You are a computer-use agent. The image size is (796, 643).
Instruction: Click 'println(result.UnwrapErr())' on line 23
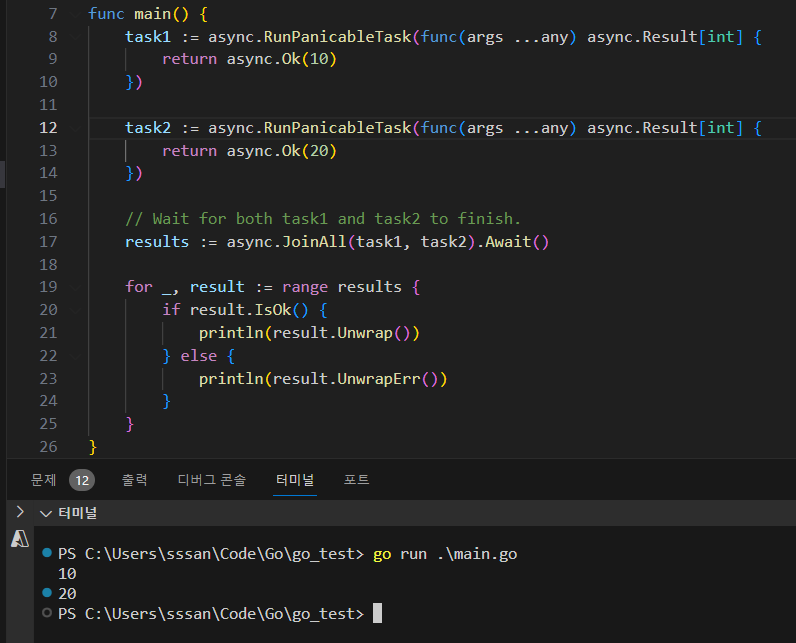coord(323,379)
